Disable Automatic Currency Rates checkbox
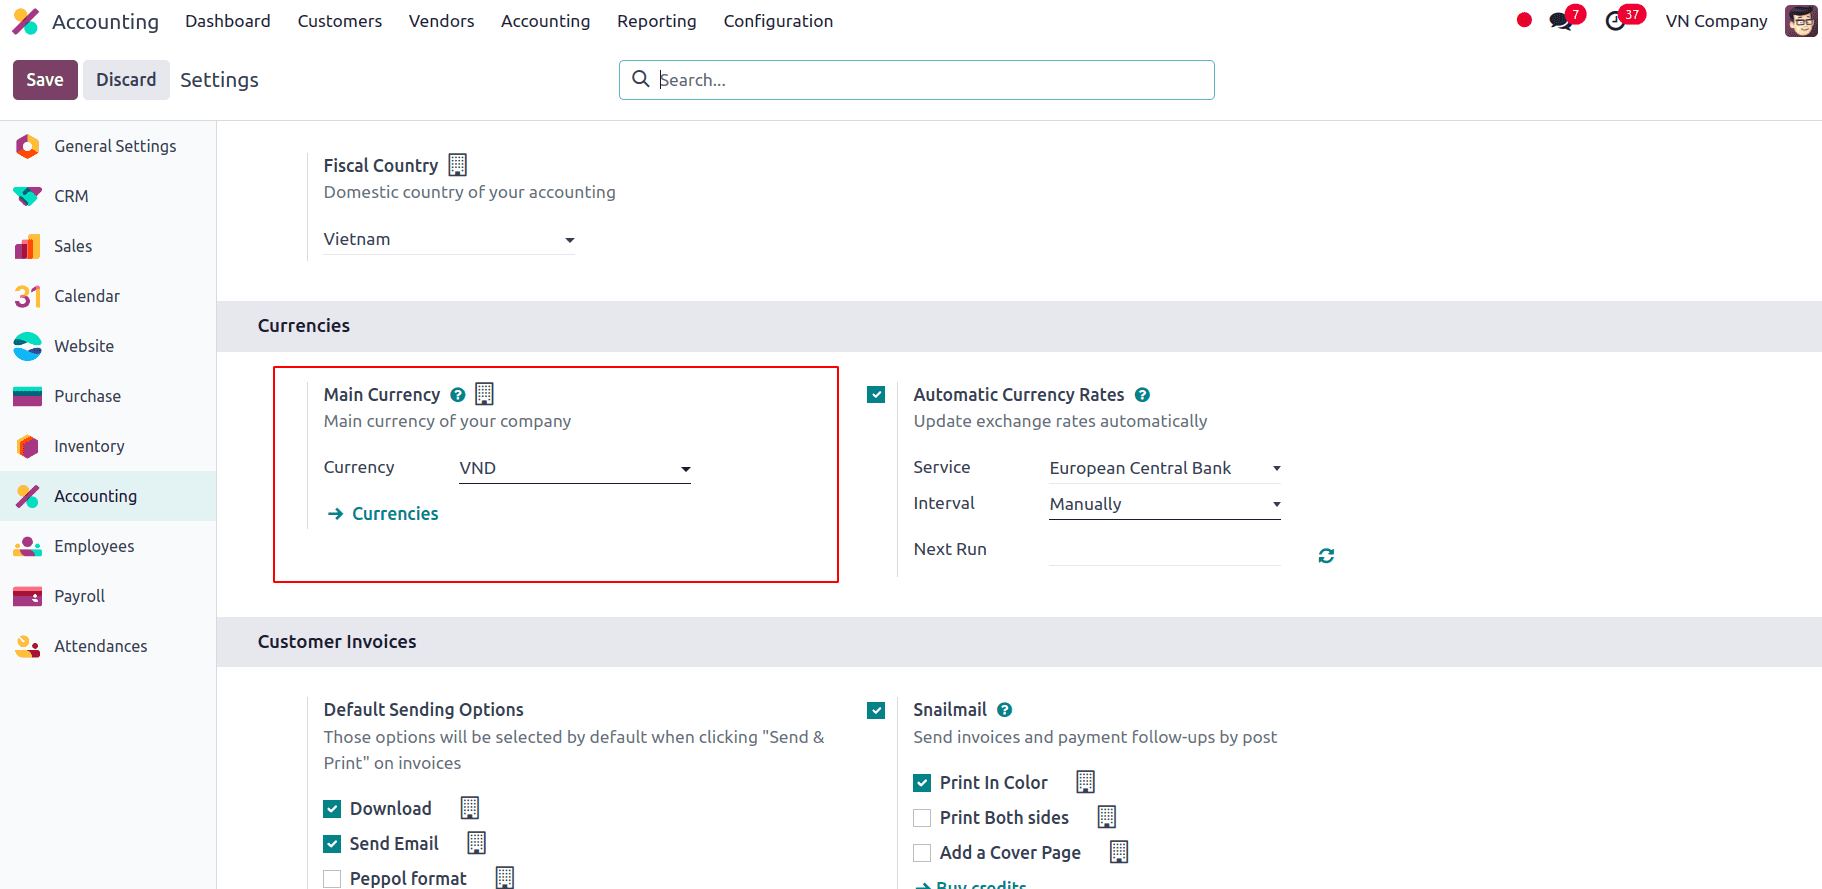 click(x=876, y=395)
